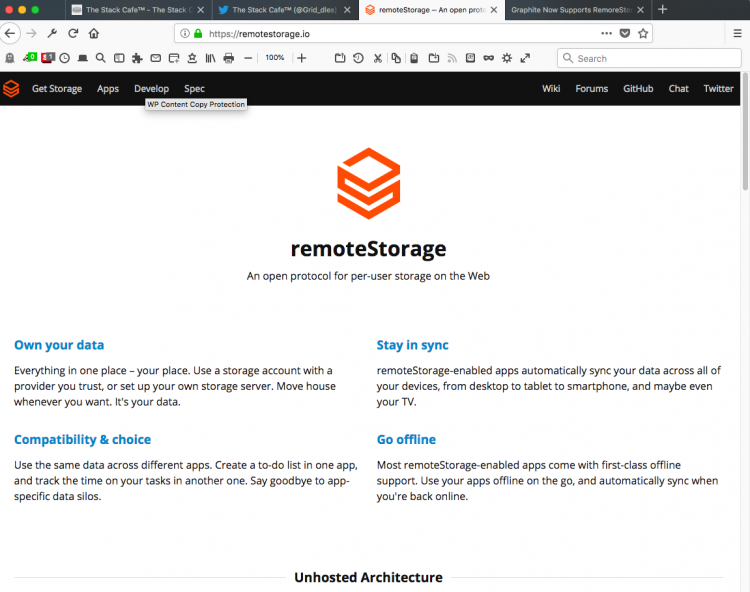
Task: Open page actions three-dot menu
Action: coord(606,33)
